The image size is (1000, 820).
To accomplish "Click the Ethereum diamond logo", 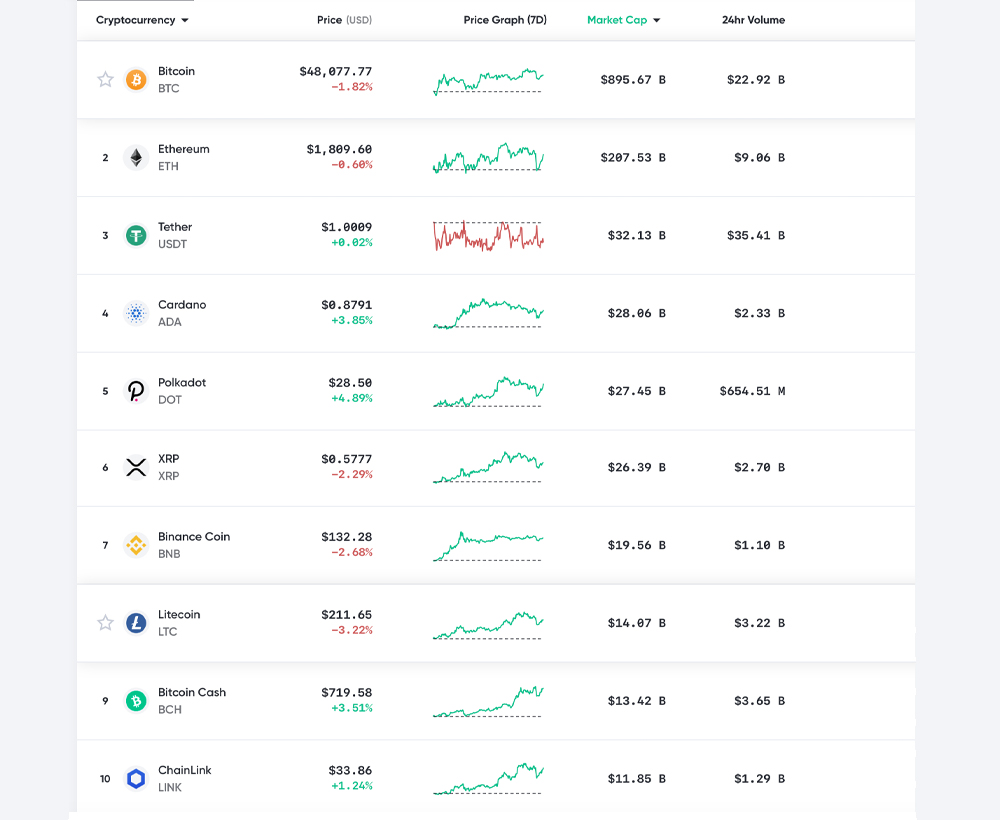I will [136, 157].
